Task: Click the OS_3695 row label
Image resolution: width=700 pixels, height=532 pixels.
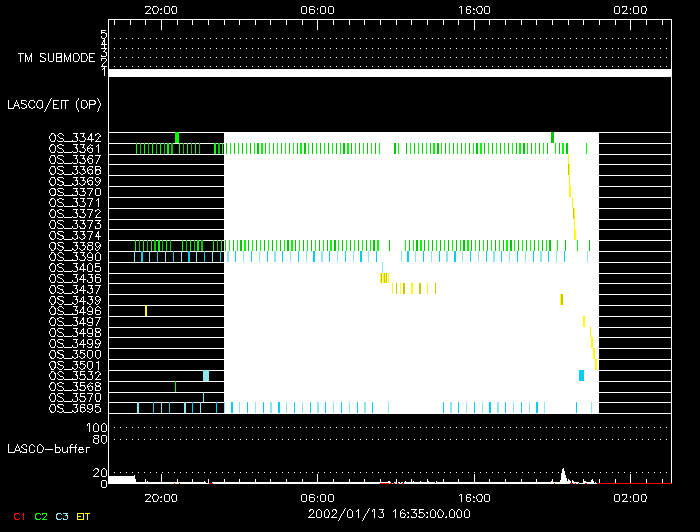Action: (75, 408)
